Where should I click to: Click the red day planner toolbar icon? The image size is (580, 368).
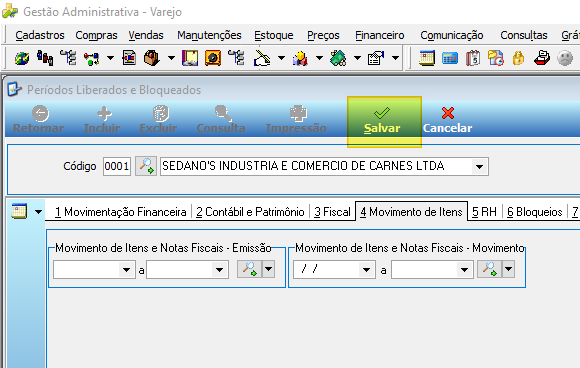pos(473,58)
